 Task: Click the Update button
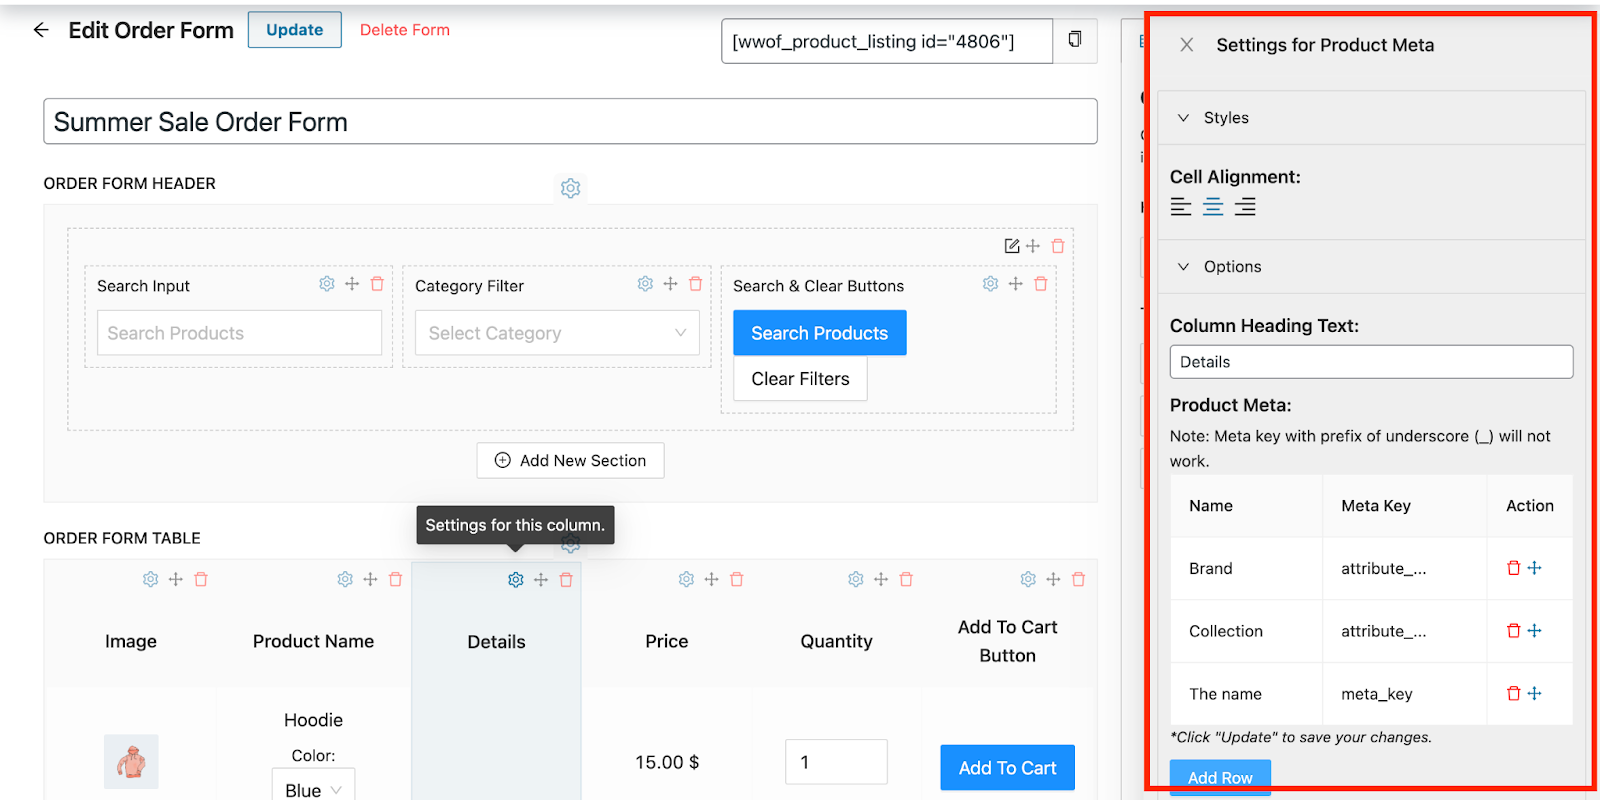point(295,30)
